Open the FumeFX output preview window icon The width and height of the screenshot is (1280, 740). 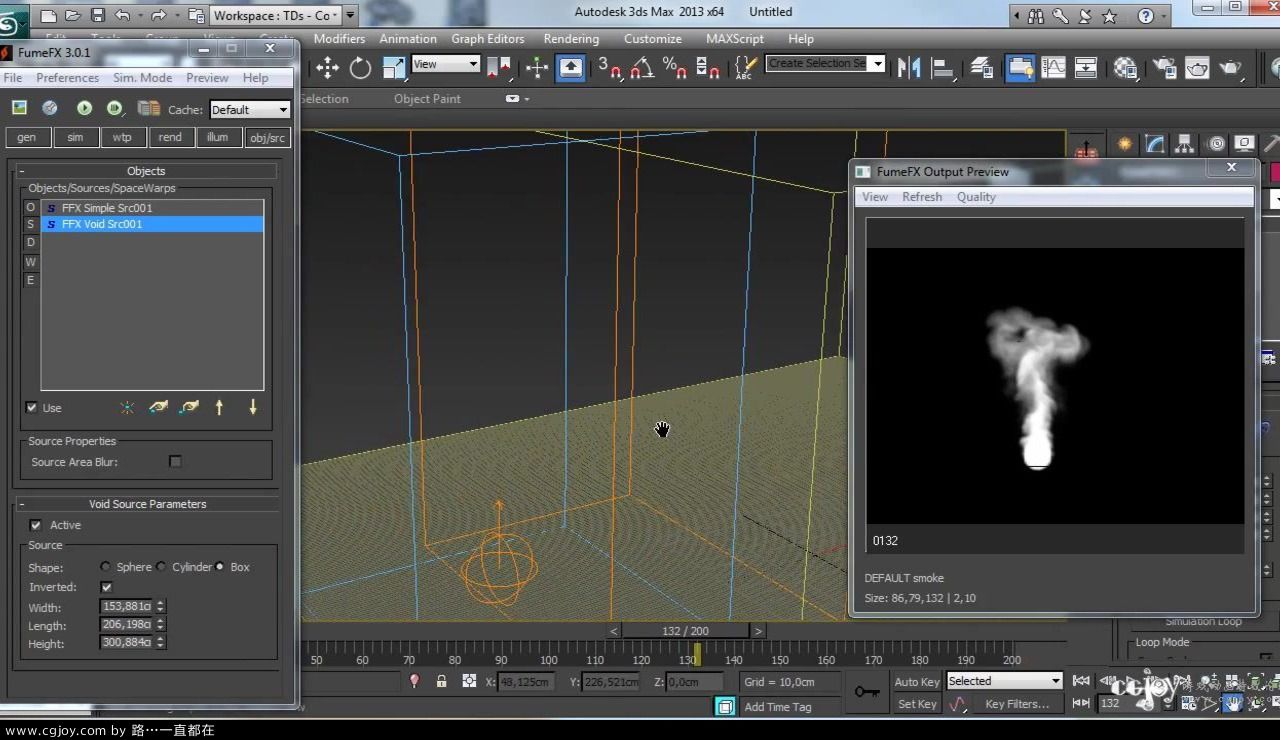point(19,108)
